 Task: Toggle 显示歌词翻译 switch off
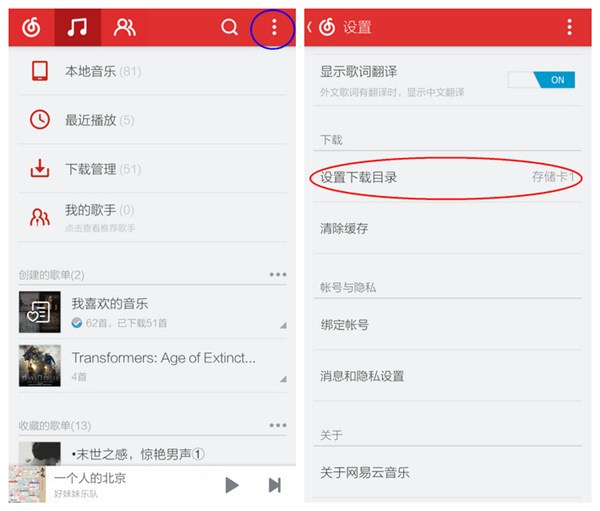(541, 80)
